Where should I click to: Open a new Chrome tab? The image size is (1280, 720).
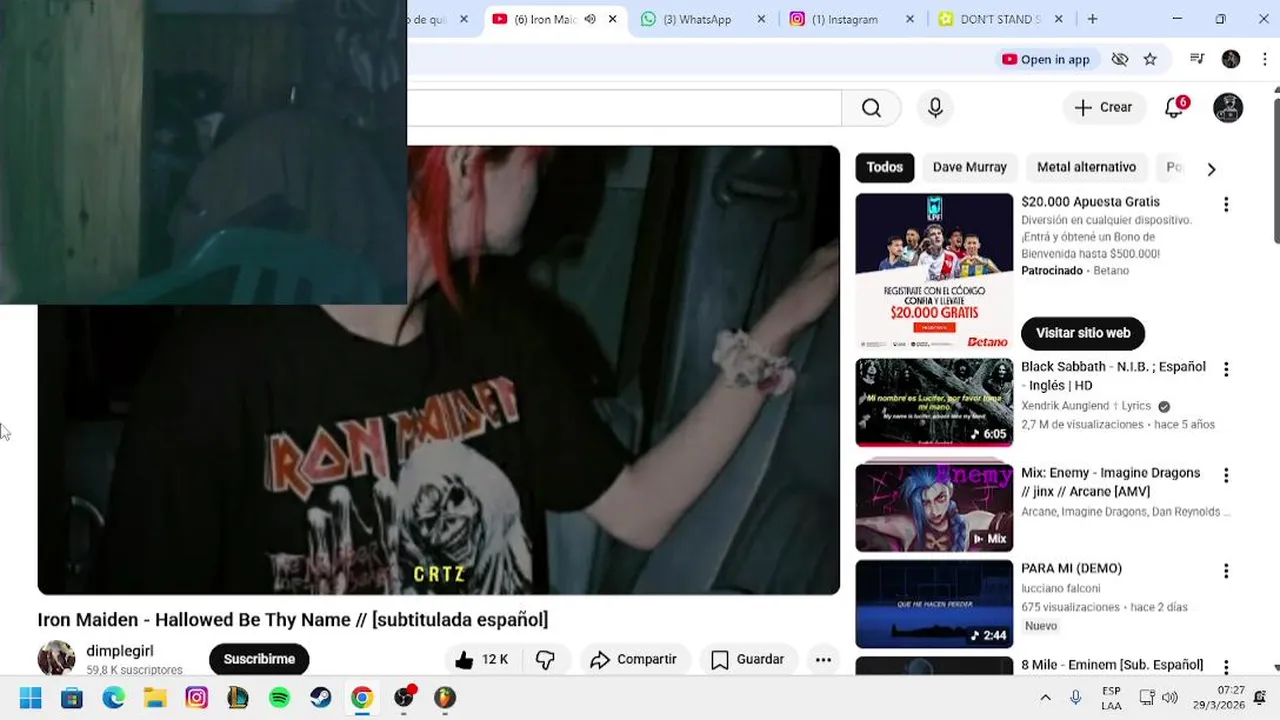[x=1092, y=19]
